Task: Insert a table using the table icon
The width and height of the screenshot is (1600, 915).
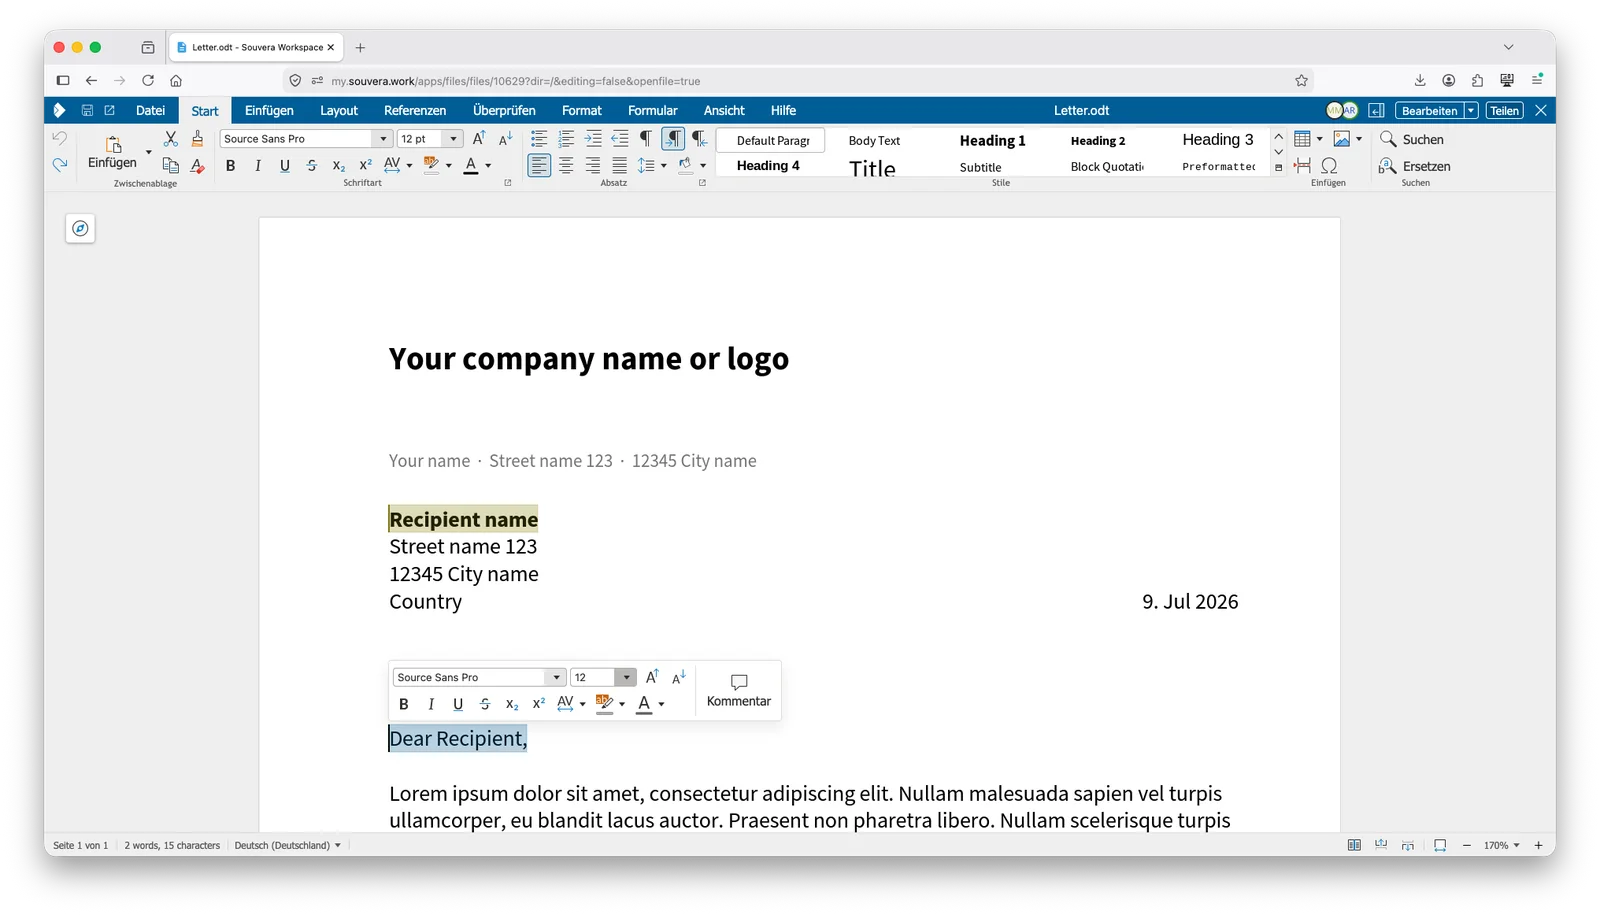Action: (1302, 139)
